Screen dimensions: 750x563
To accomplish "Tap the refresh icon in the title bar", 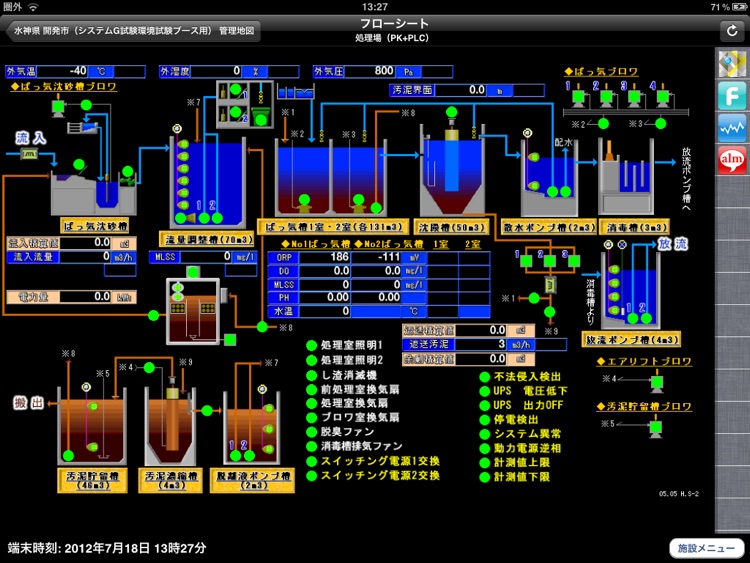I will (x=732, y=31).
